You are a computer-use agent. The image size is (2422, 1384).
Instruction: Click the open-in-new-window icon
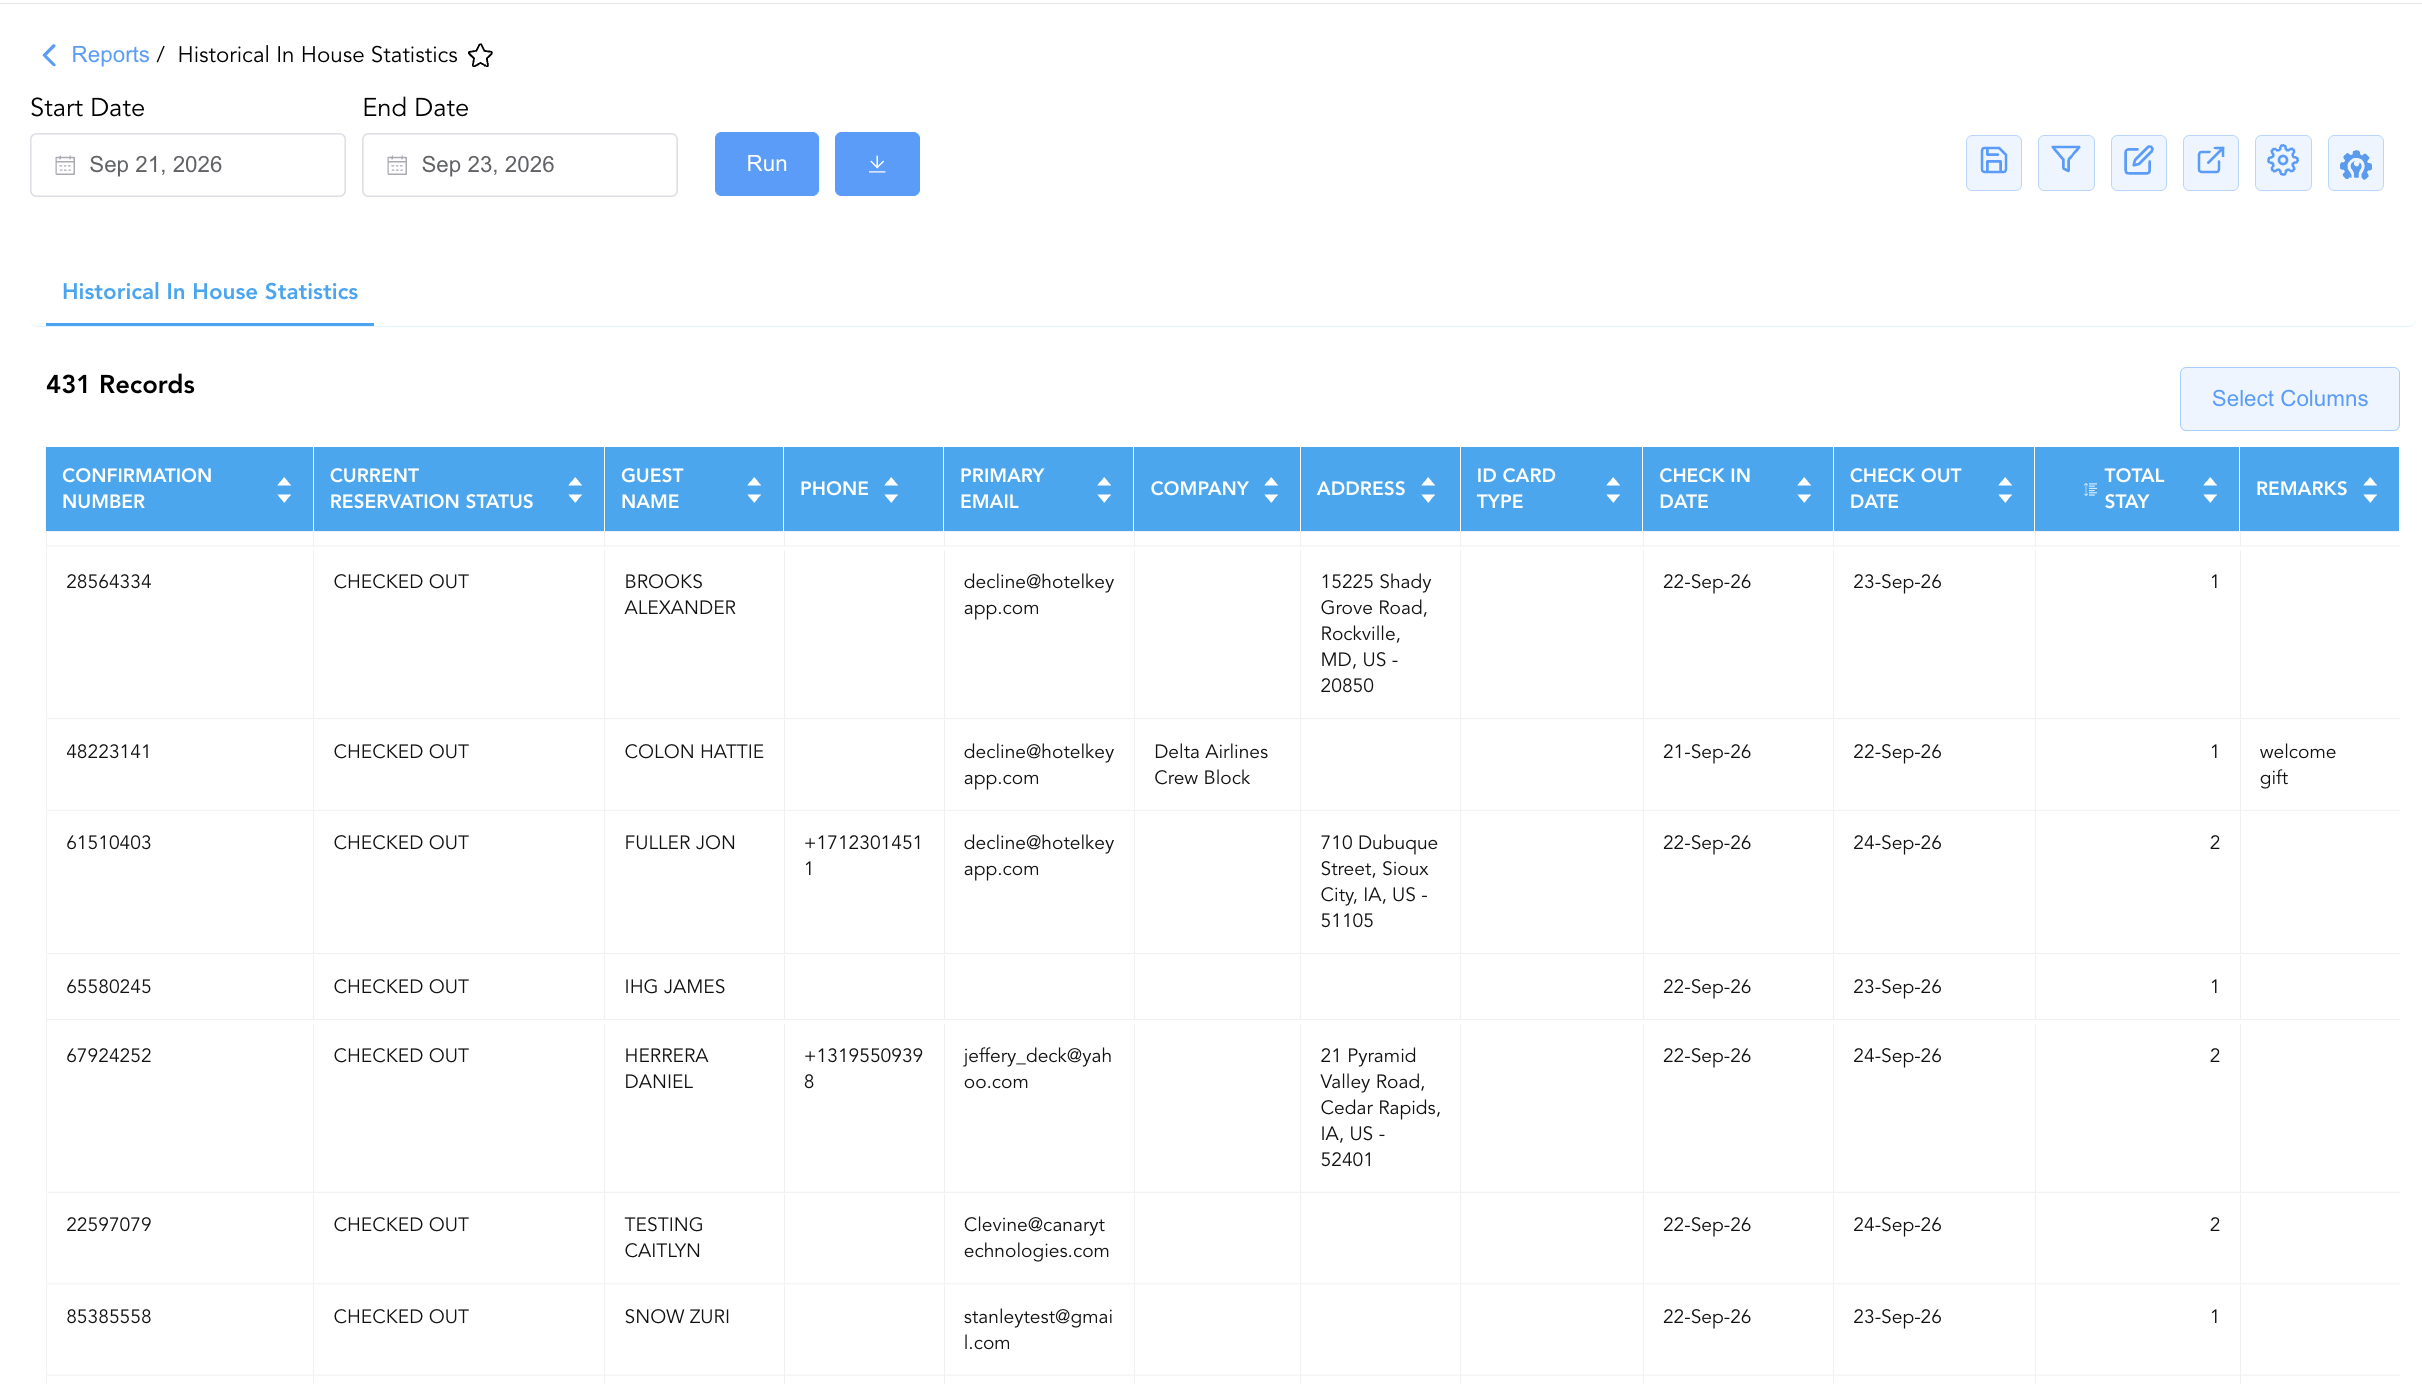(2210, 162)
